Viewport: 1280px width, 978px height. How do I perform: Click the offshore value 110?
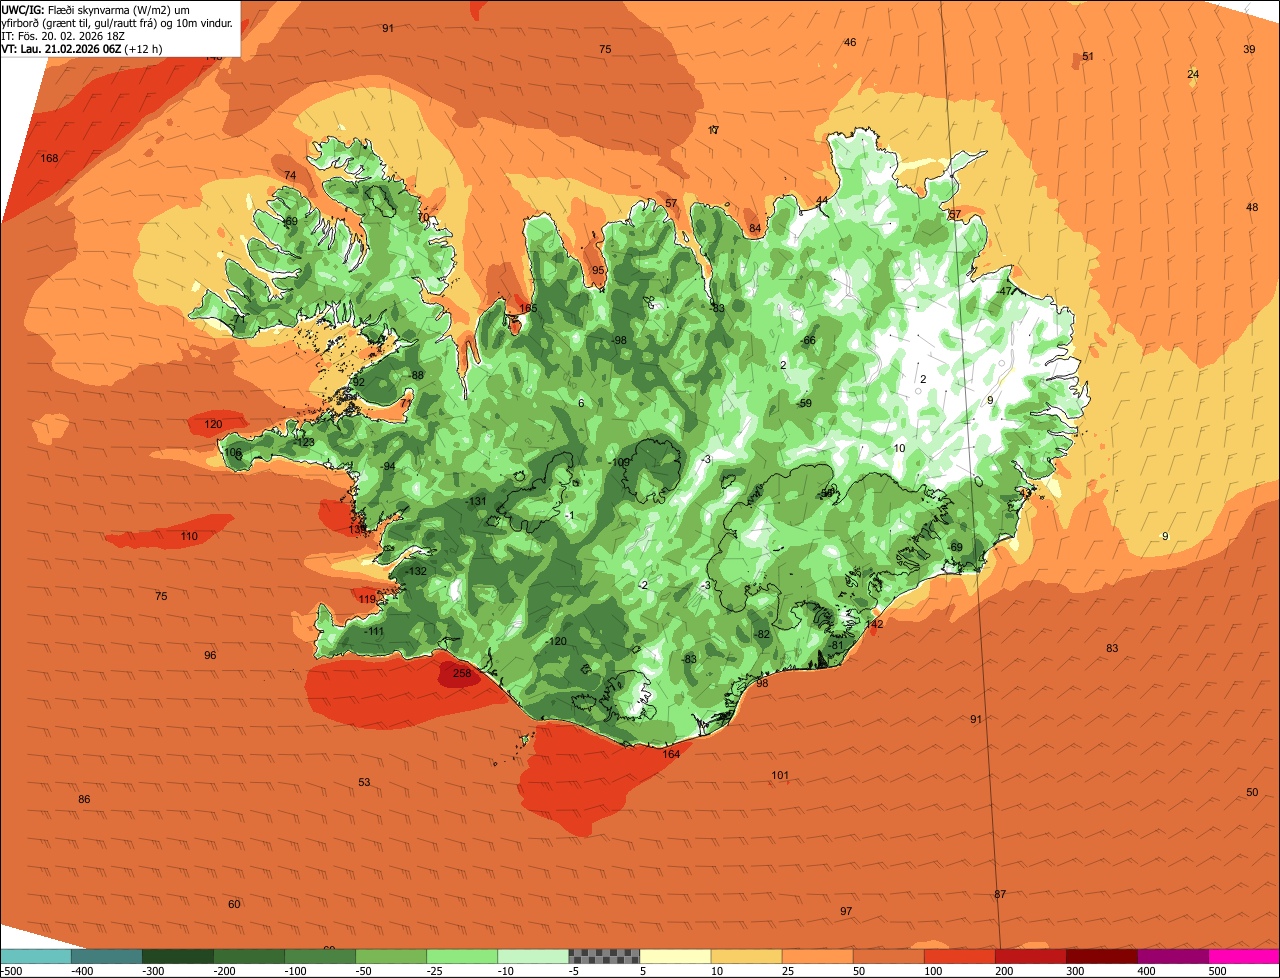point(189,536)
